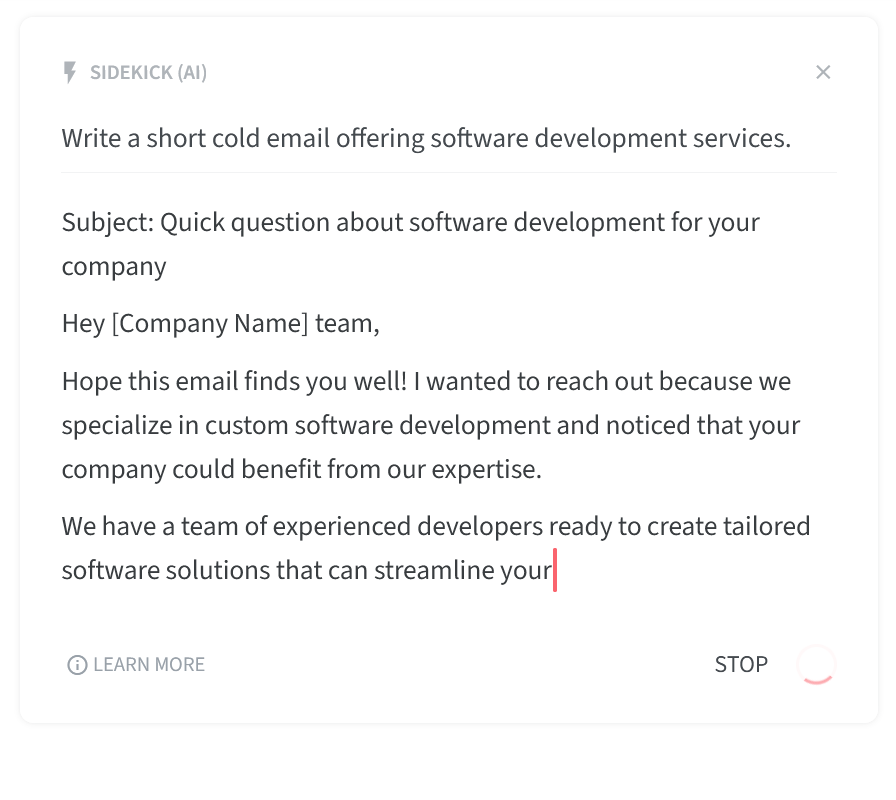Screen dimensions: 896x800
Task: Click the red text cursor after "your"
Action: pos(555,570)
